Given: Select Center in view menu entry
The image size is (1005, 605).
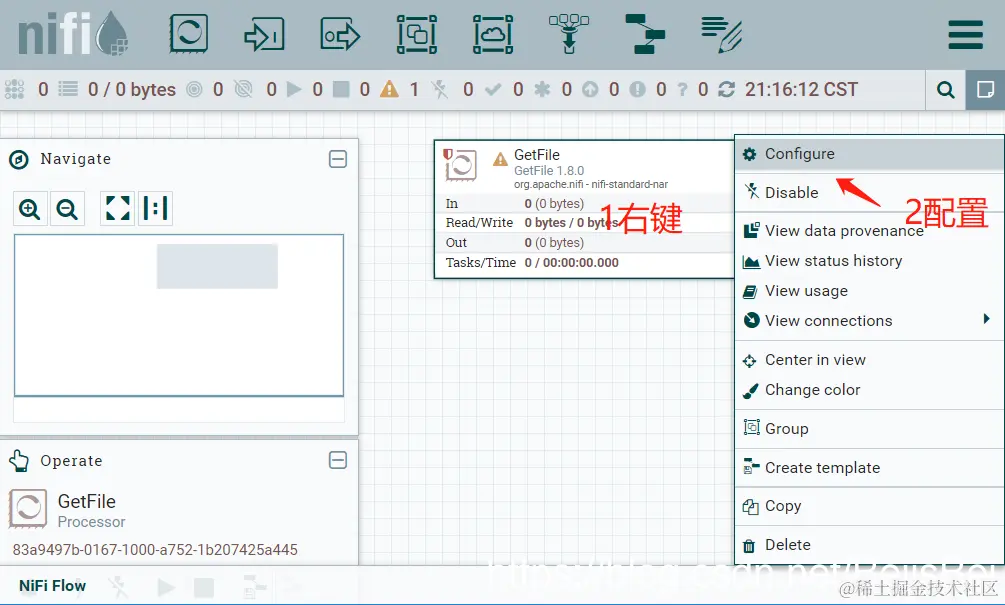Looking at the screenshot, I should (869, 360).
